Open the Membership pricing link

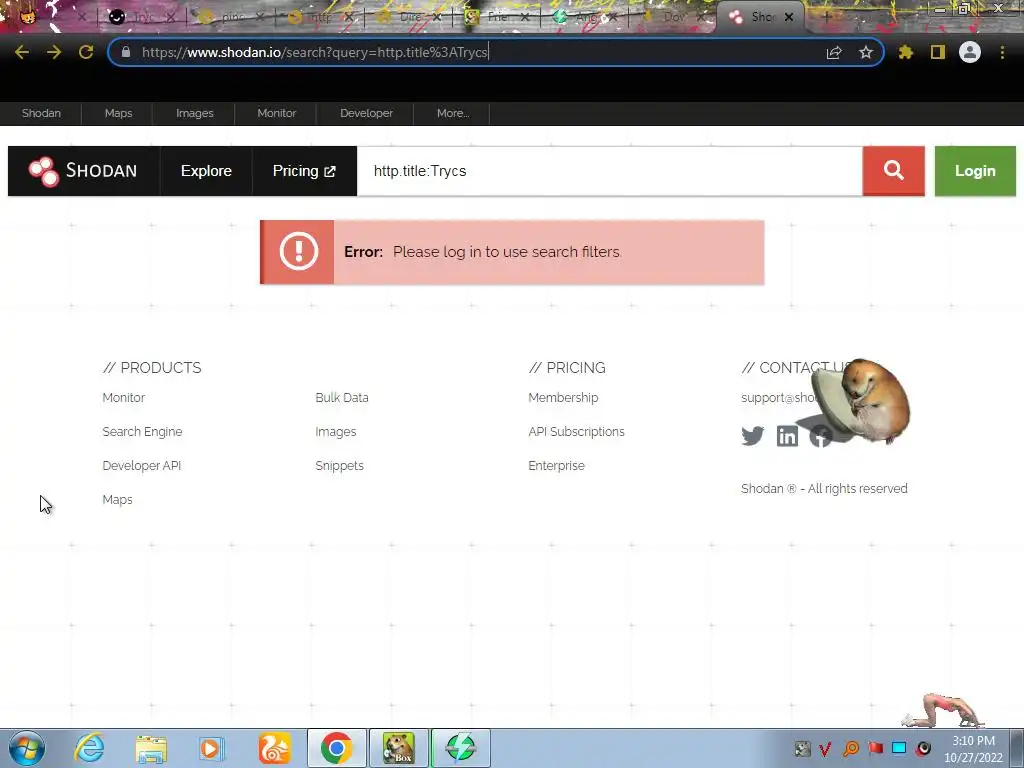point(563,398)
